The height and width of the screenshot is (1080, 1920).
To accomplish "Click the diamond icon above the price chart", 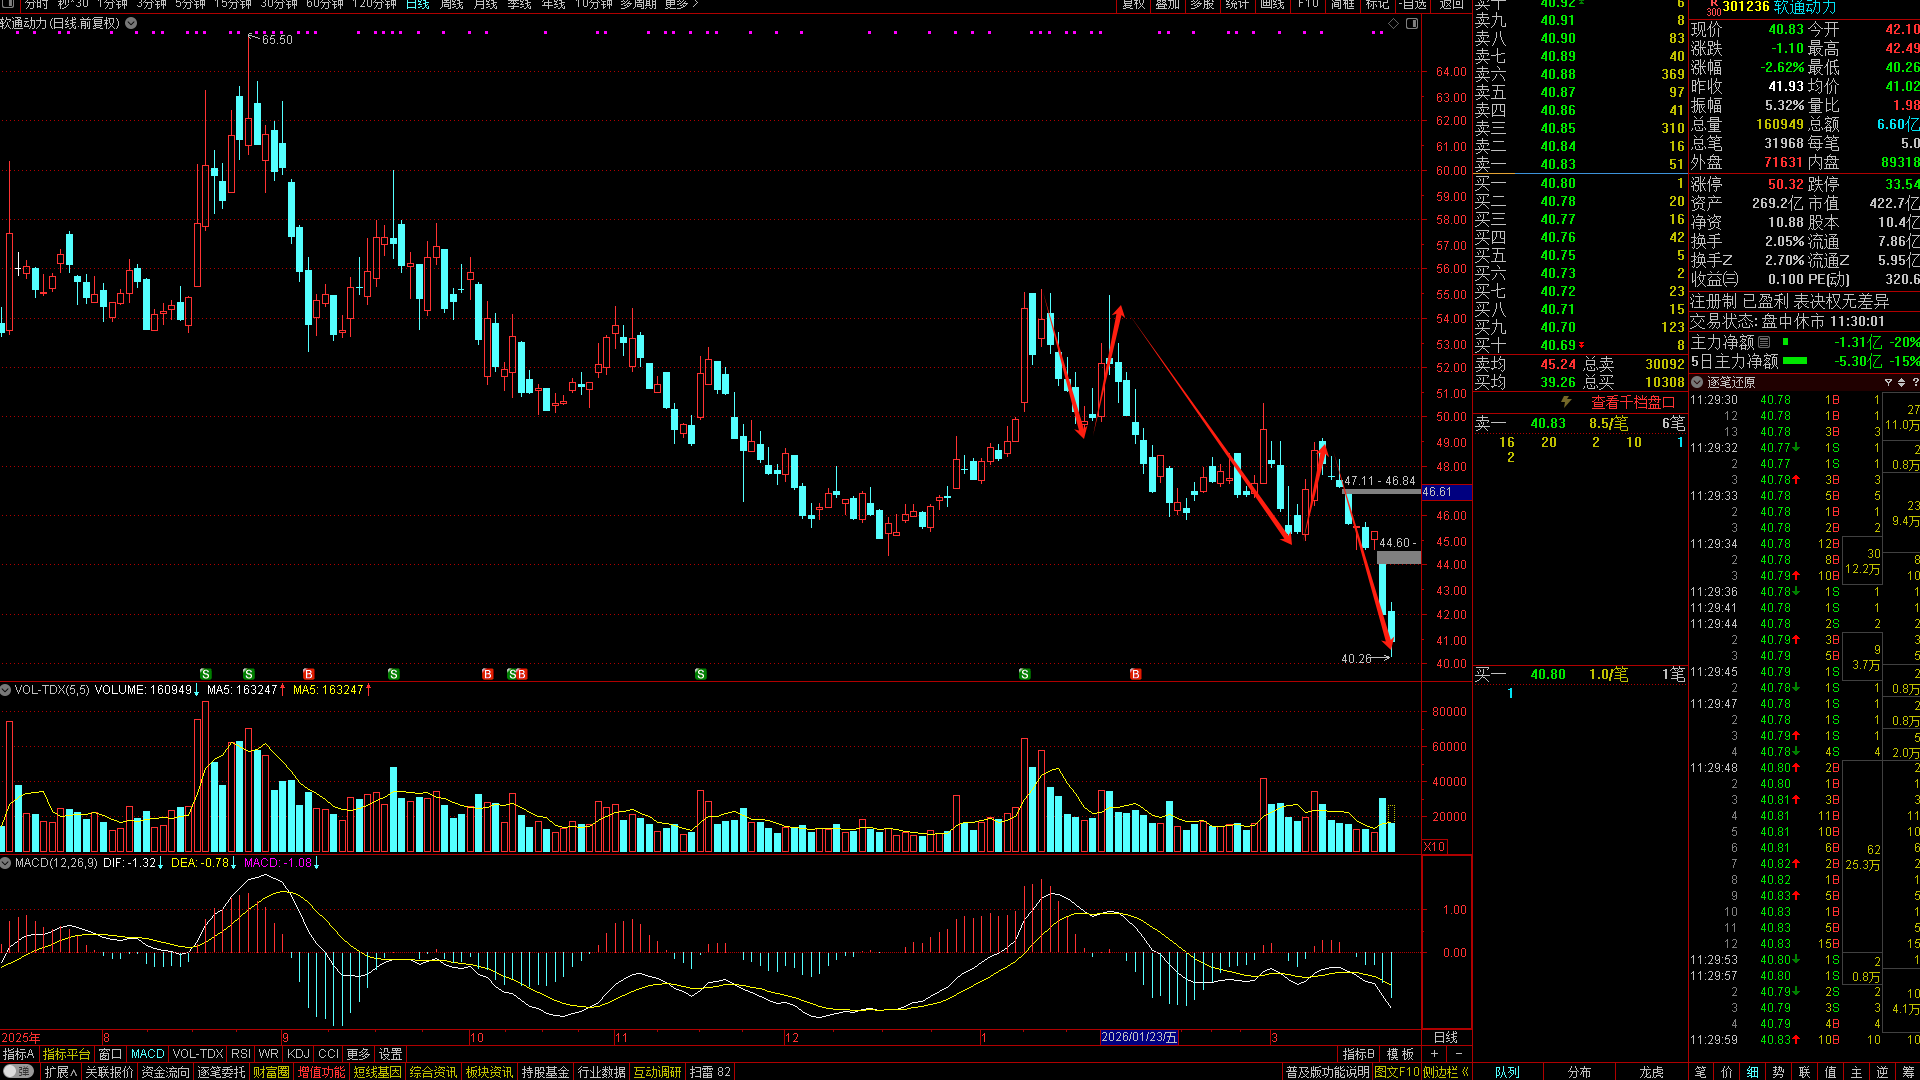I will coord(1393,23).
